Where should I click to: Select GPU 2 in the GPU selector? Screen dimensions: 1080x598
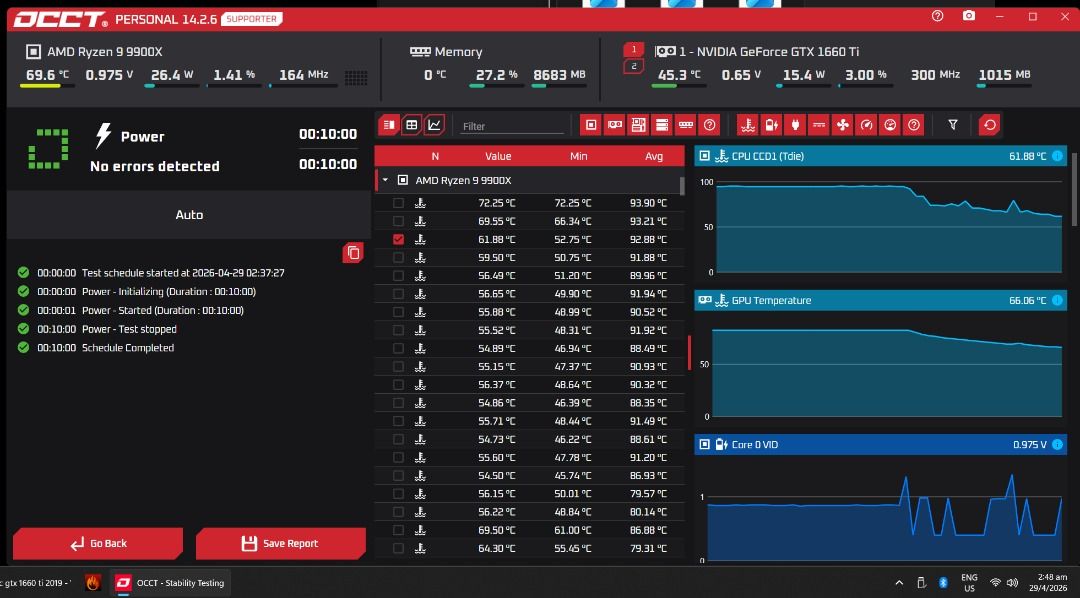pos(634,66)
